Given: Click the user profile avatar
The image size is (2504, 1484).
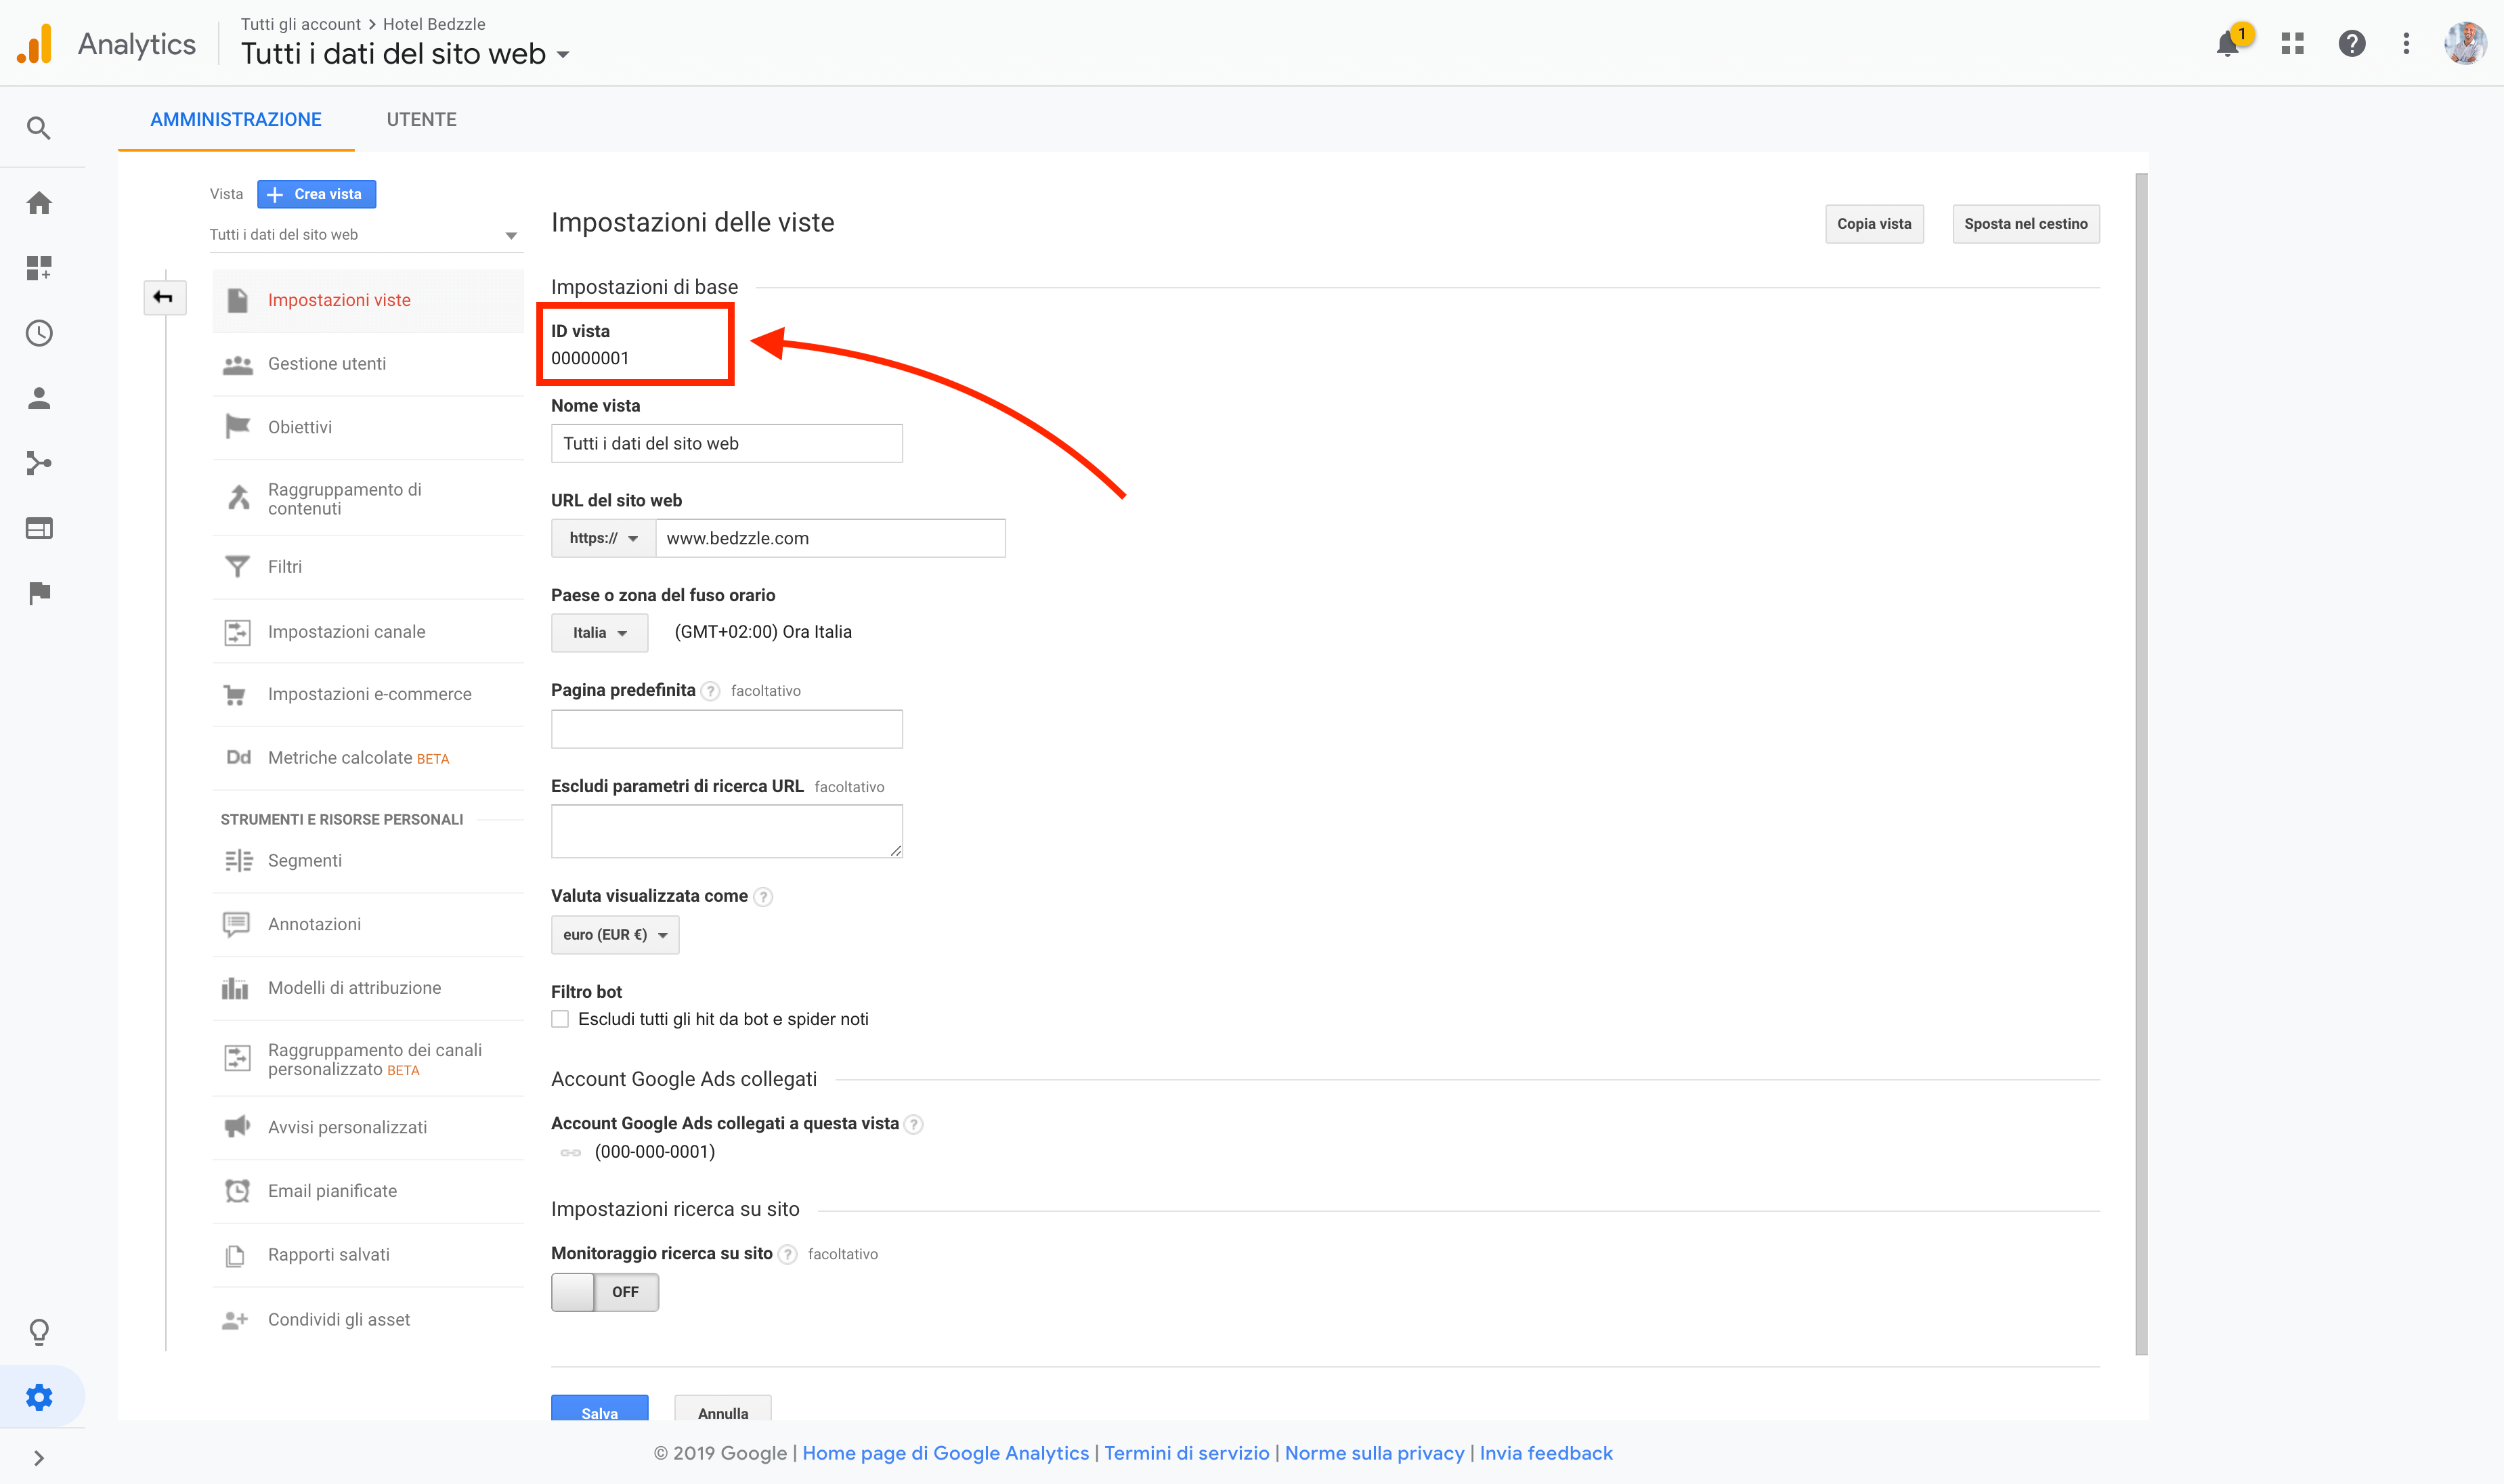Looking at the screenshot, I should pos(2465,44).
